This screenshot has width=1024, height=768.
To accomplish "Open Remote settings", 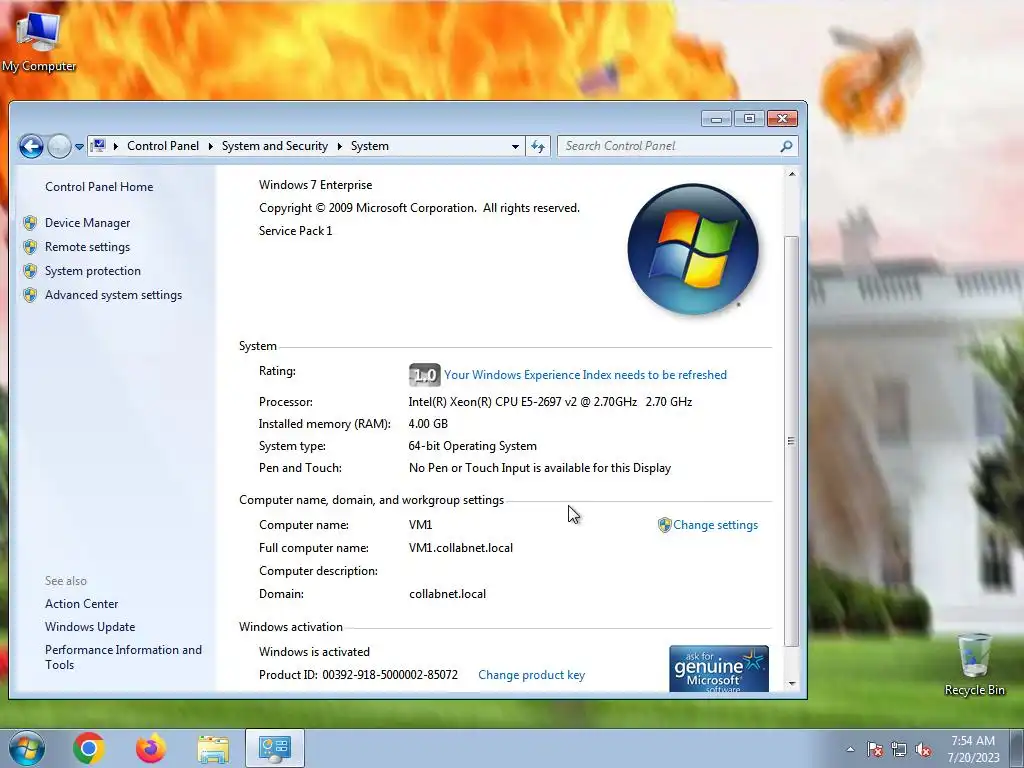I will tap(88, 247).
